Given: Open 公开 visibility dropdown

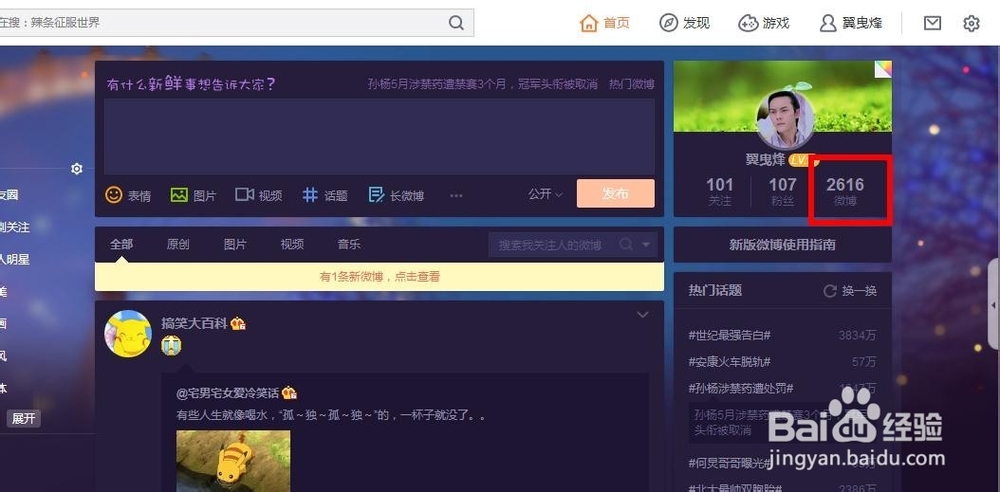Looking at the screenshot, I should point(545,194).
